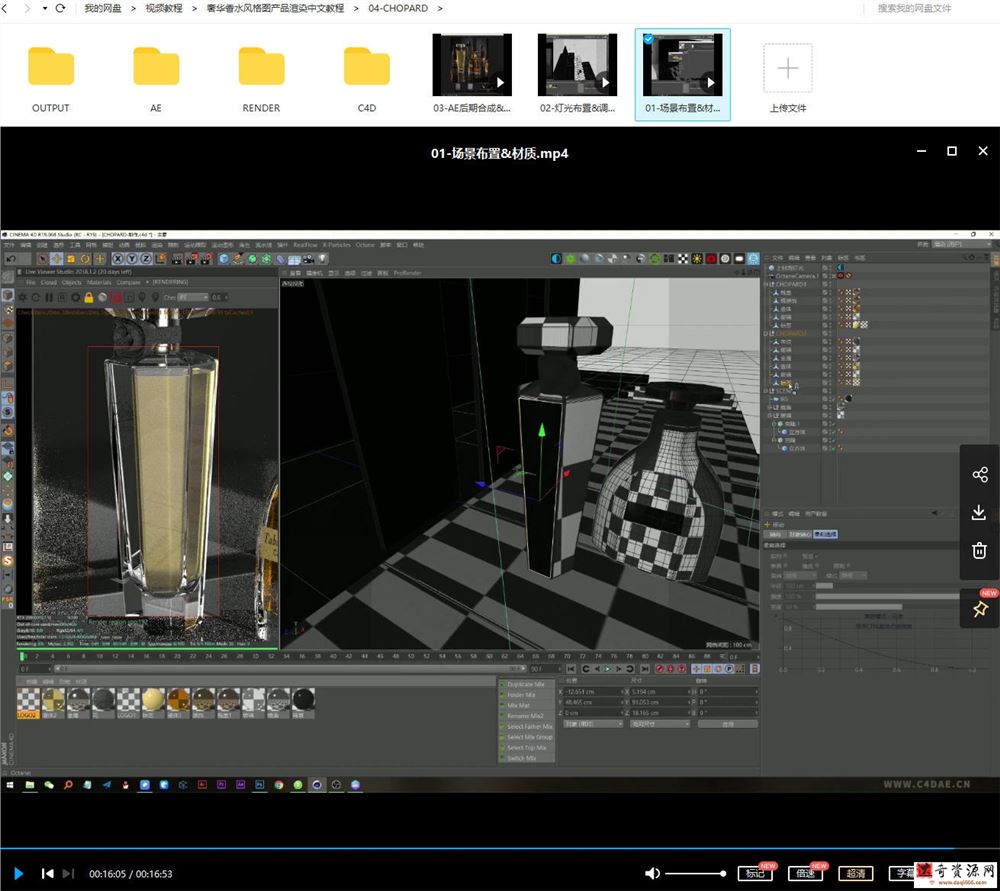Go to the timeline end frame
The height and width of the screenshot is (891, 1000).
(645, 668)
